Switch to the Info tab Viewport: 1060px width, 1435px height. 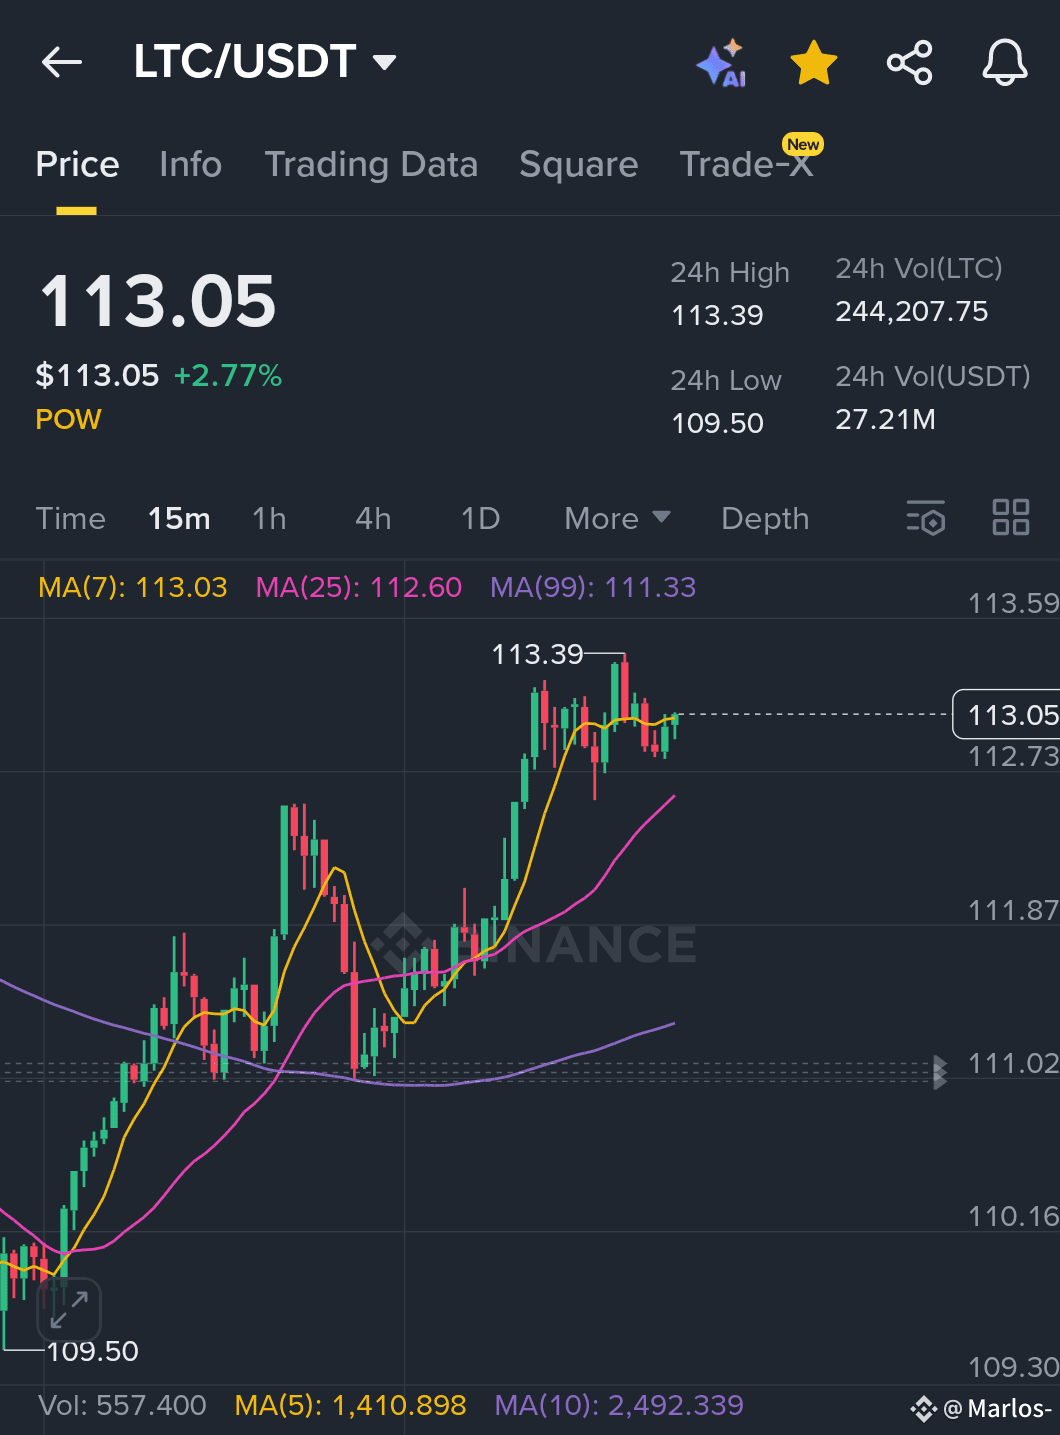coord(190,164)
